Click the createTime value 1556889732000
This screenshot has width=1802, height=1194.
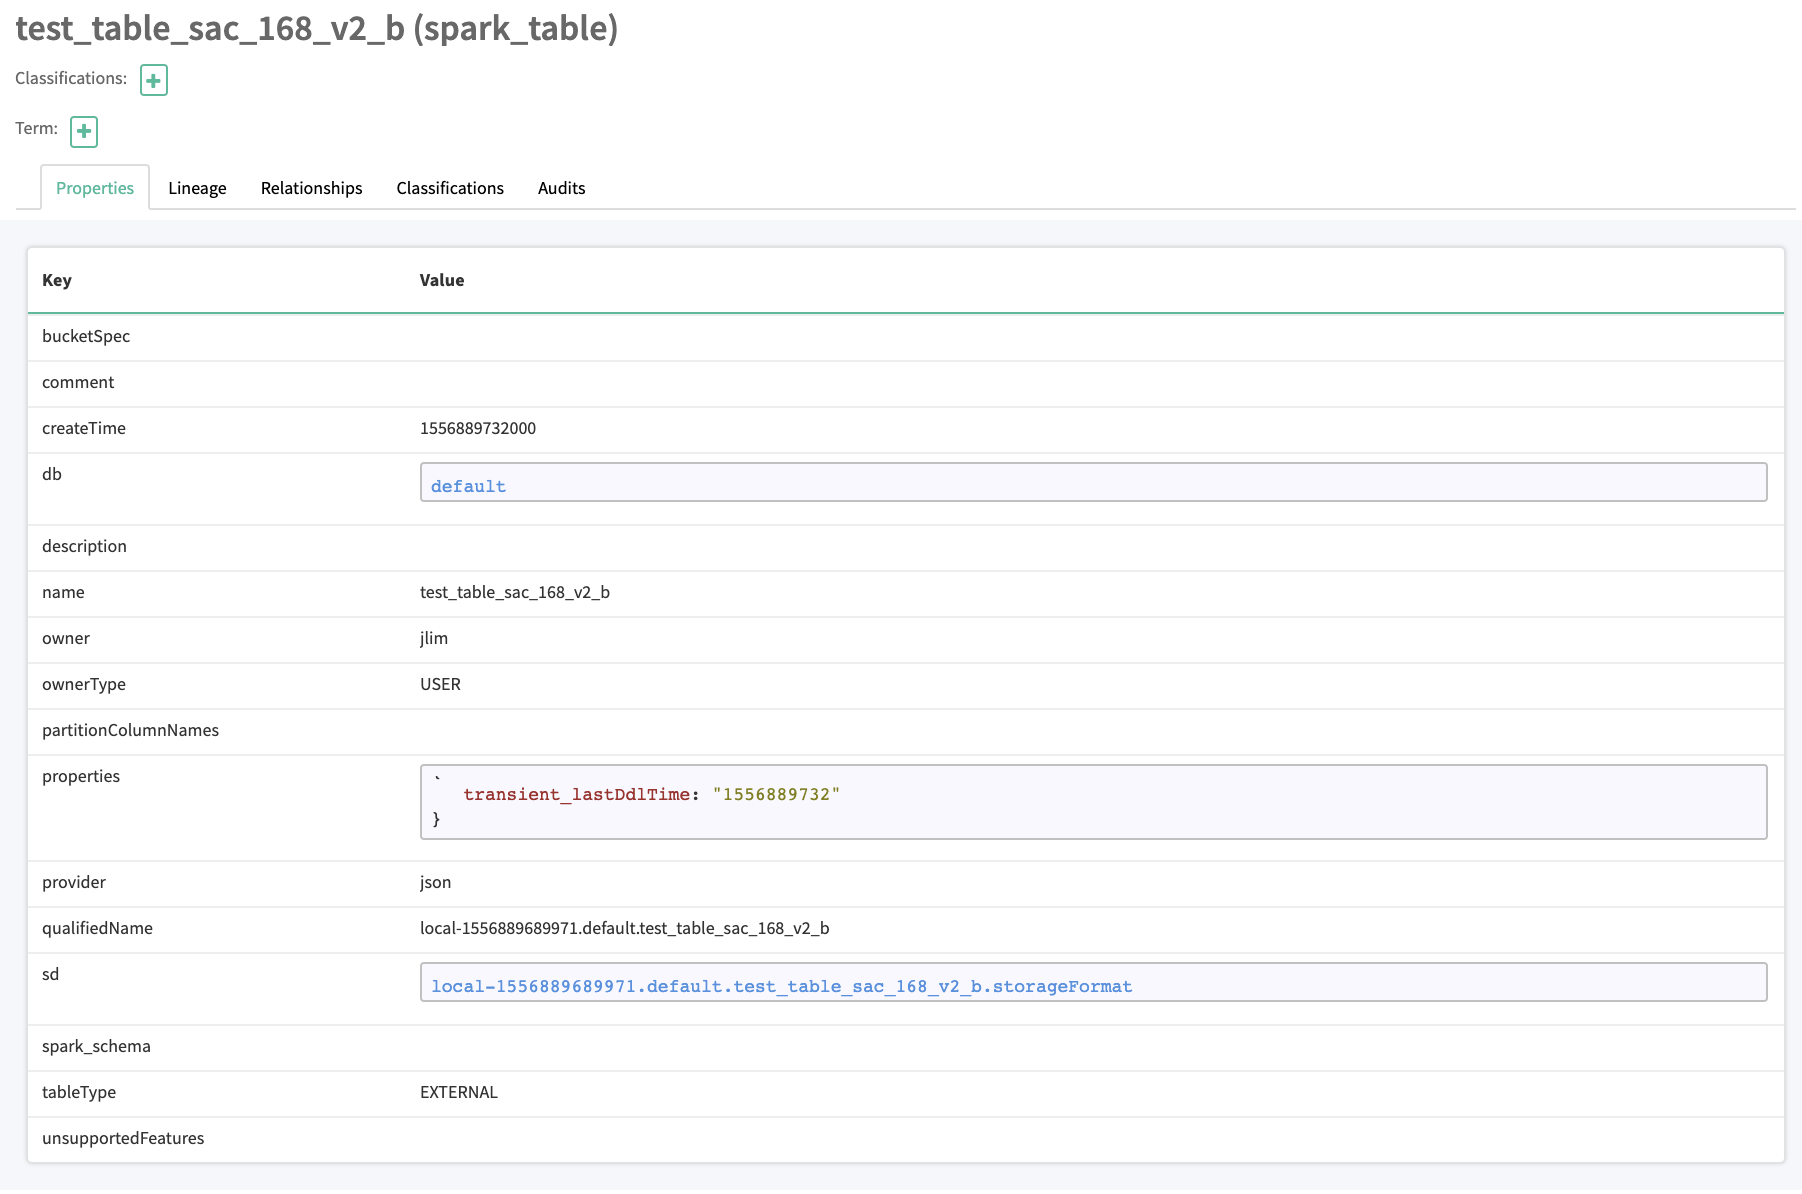pos(478,428)
